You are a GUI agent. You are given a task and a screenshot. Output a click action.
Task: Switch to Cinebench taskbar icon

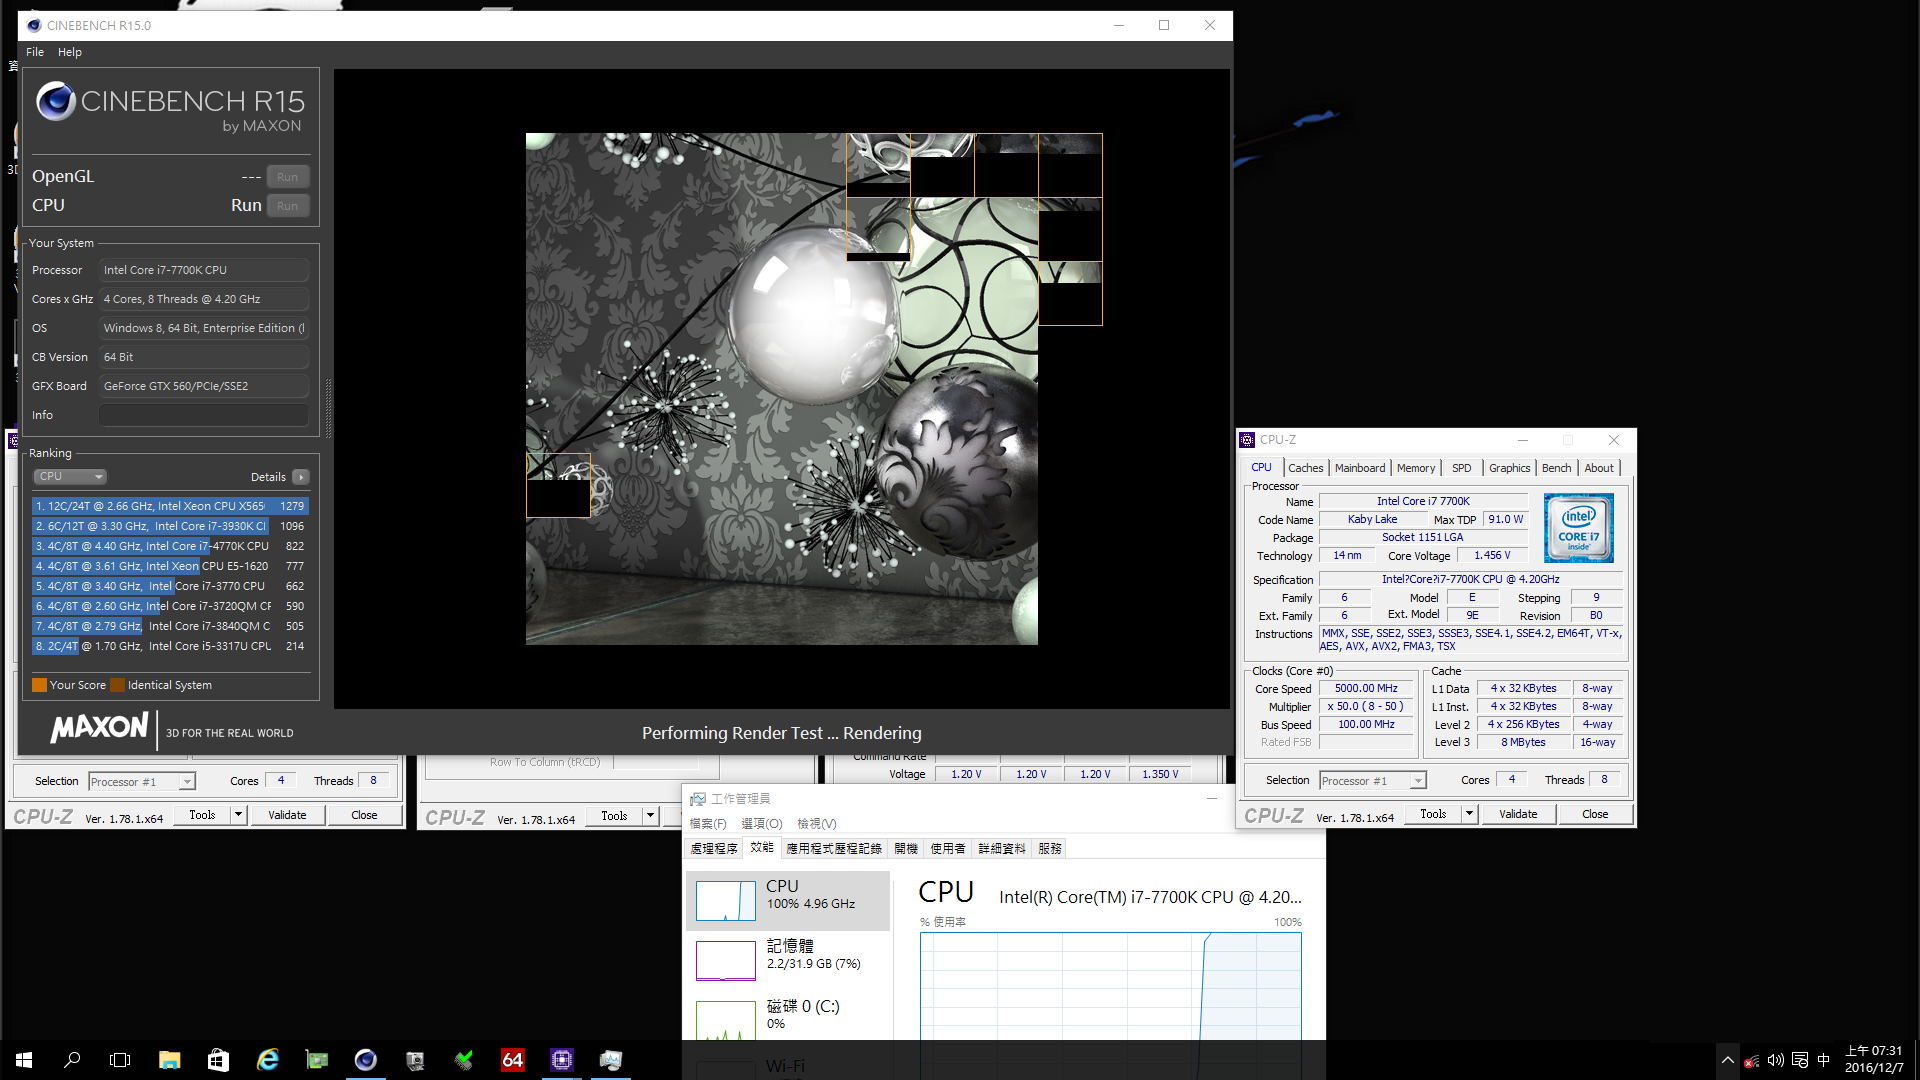(366, 1060)
